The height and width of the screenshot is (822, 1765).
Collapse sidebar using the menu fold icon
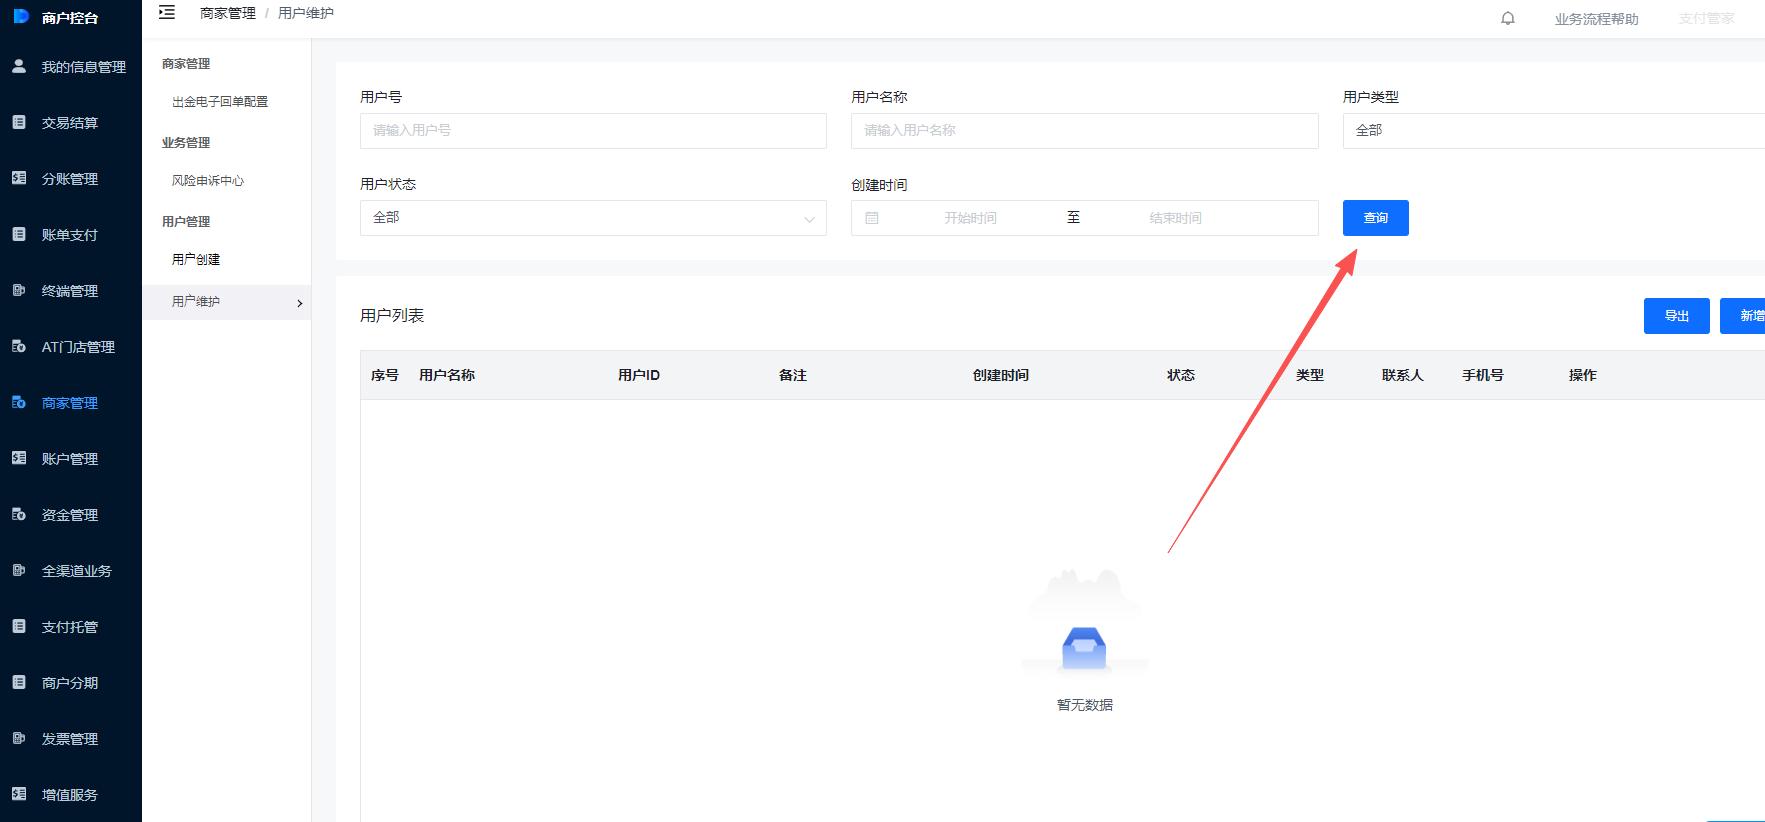(x=167, y=13)
